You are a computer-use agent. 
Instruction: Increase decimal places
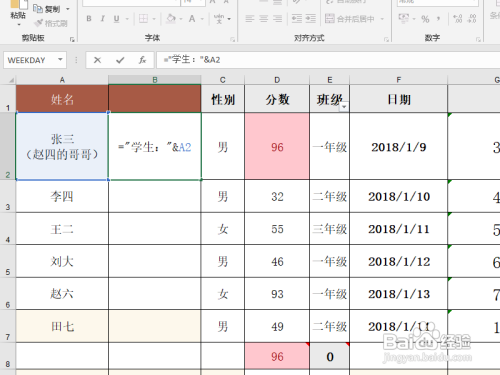458,19
